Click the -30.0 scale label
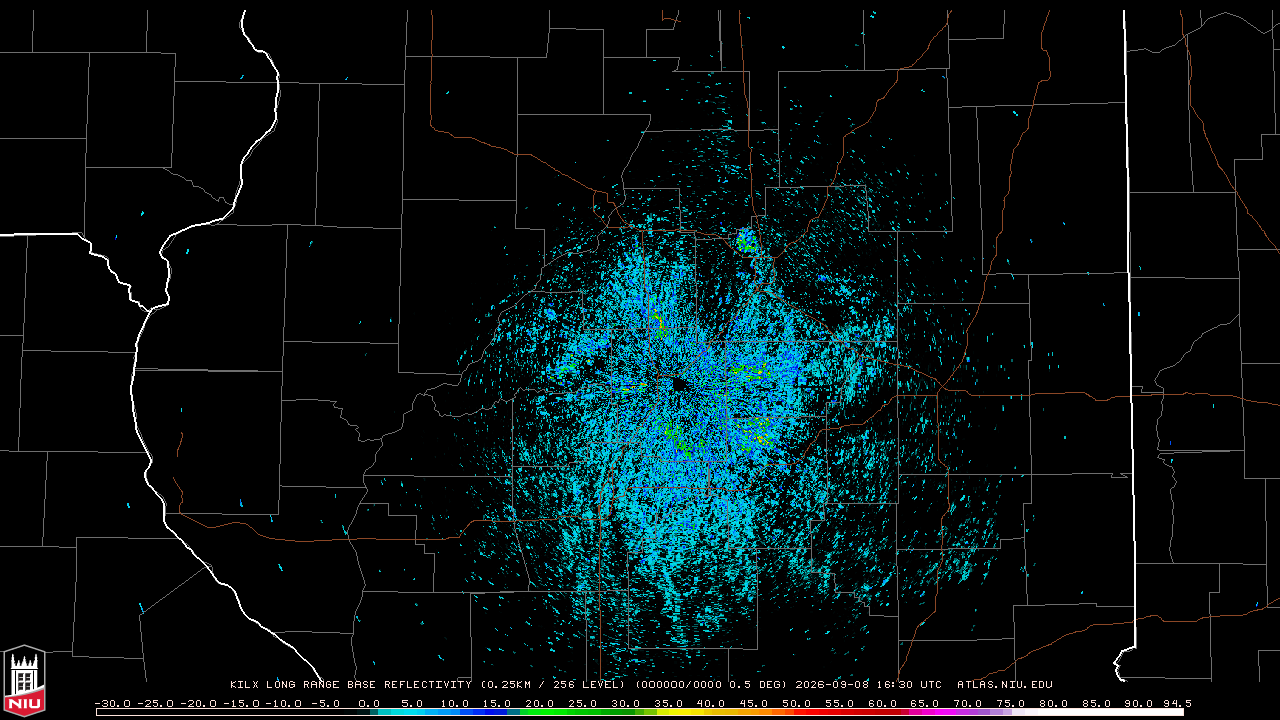Image resolution: width=1280 pixels, height=720 pixels. click(112, 703)
